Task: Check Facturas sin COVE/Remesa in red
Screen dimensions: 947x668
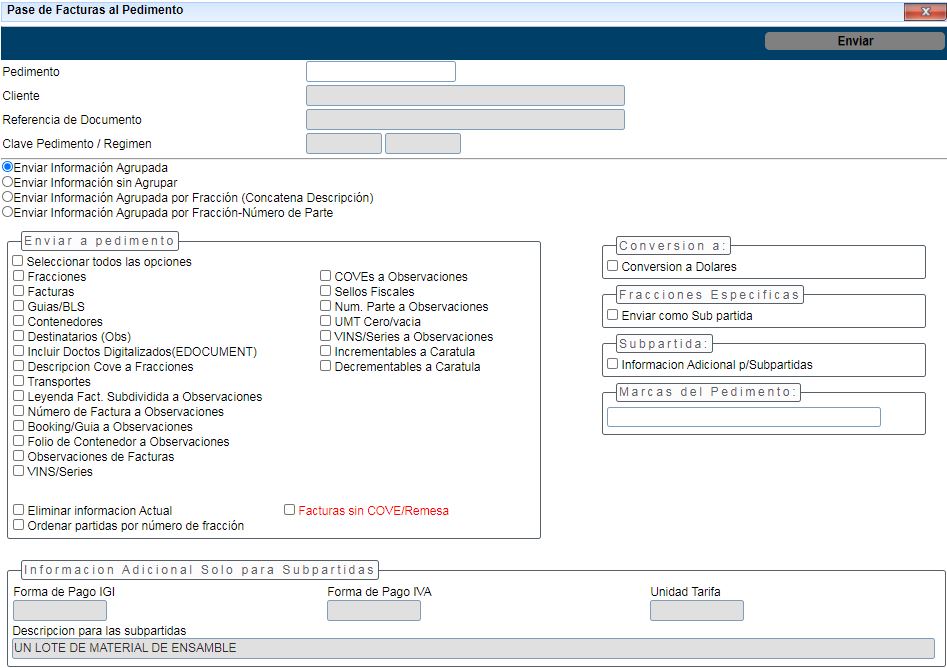Action: pos(290,510)
